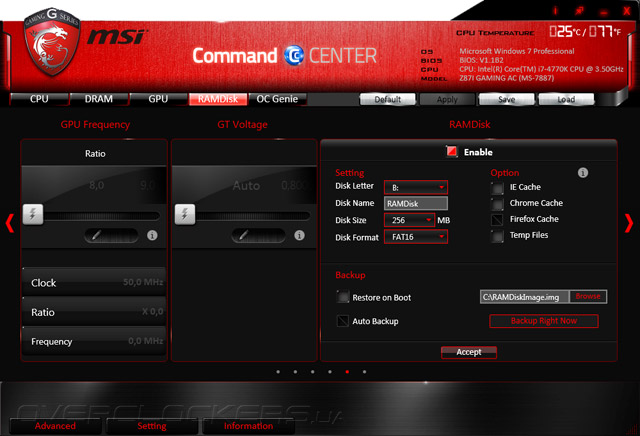Click the GT Voltage heading
Viewport: 640px width, 436px height.
click(242, 125)
